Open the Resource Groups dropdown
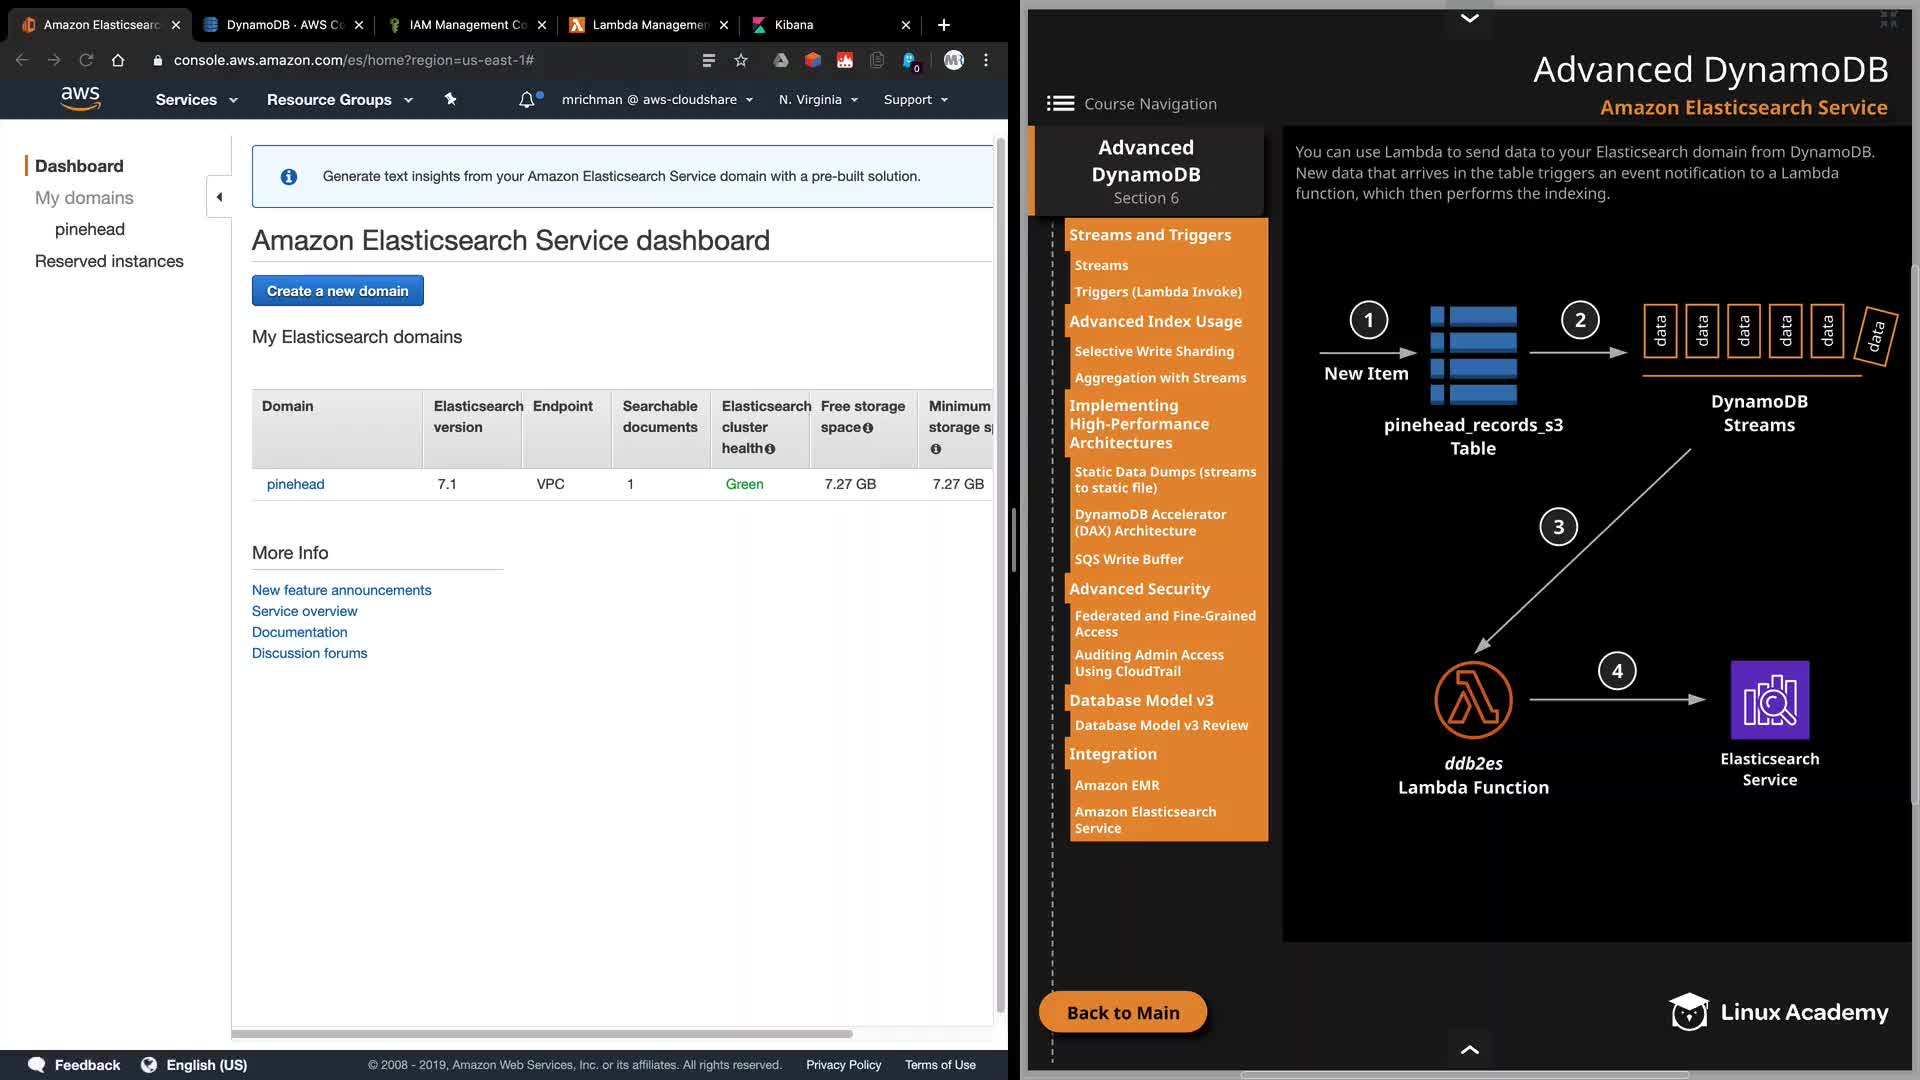Image resolution: width=1920 pixels, height=1080 pixels. 339,99
